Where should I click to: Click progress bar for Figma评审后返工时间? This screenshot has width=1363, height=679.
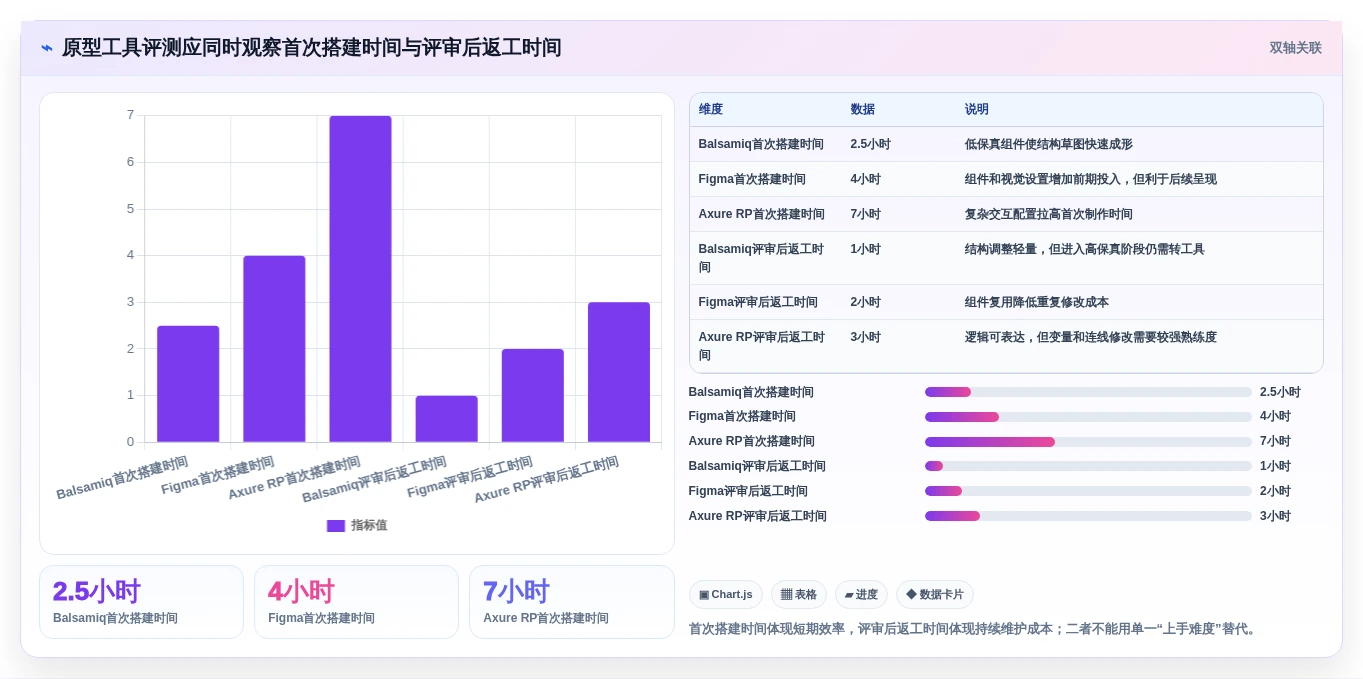point(1088,491)
